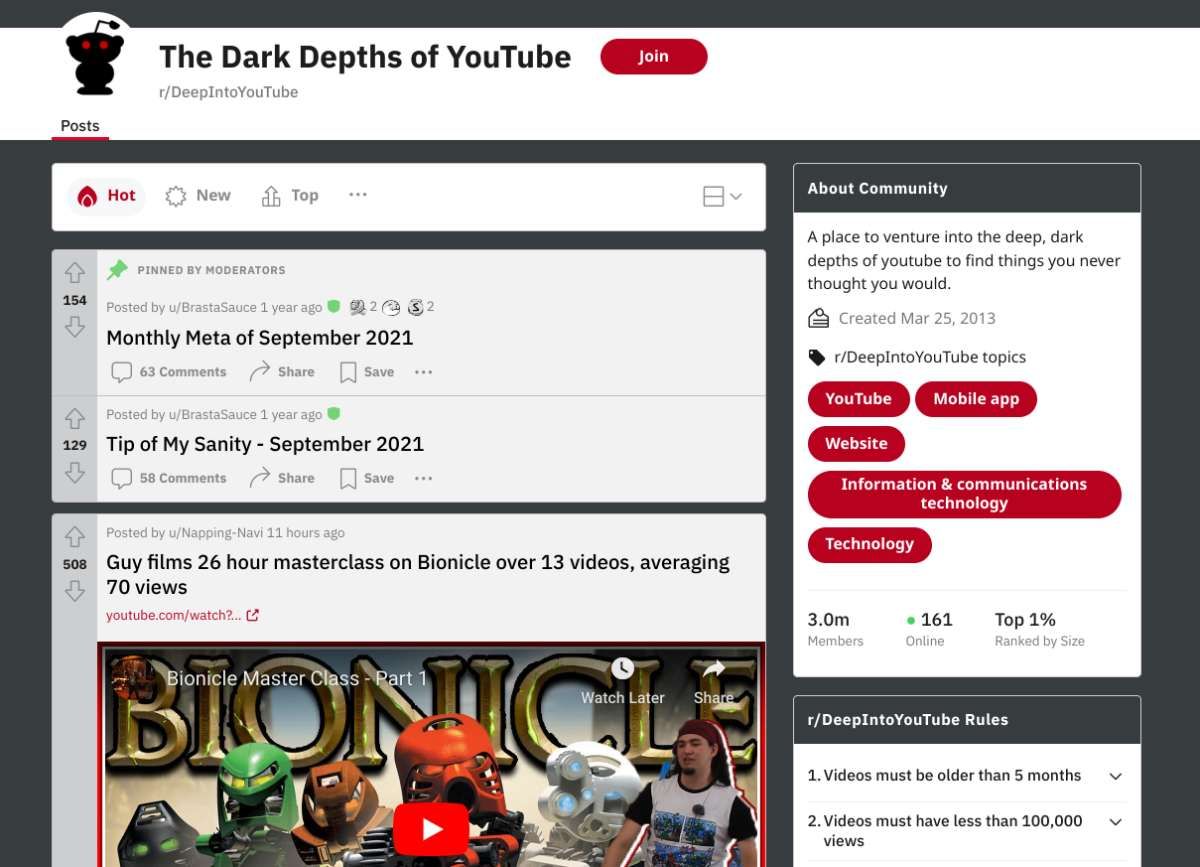This screenshot has height=867, width=1200.
Task: Open more options on Tip of My Sanity post
Action: [x=424, y=478]
